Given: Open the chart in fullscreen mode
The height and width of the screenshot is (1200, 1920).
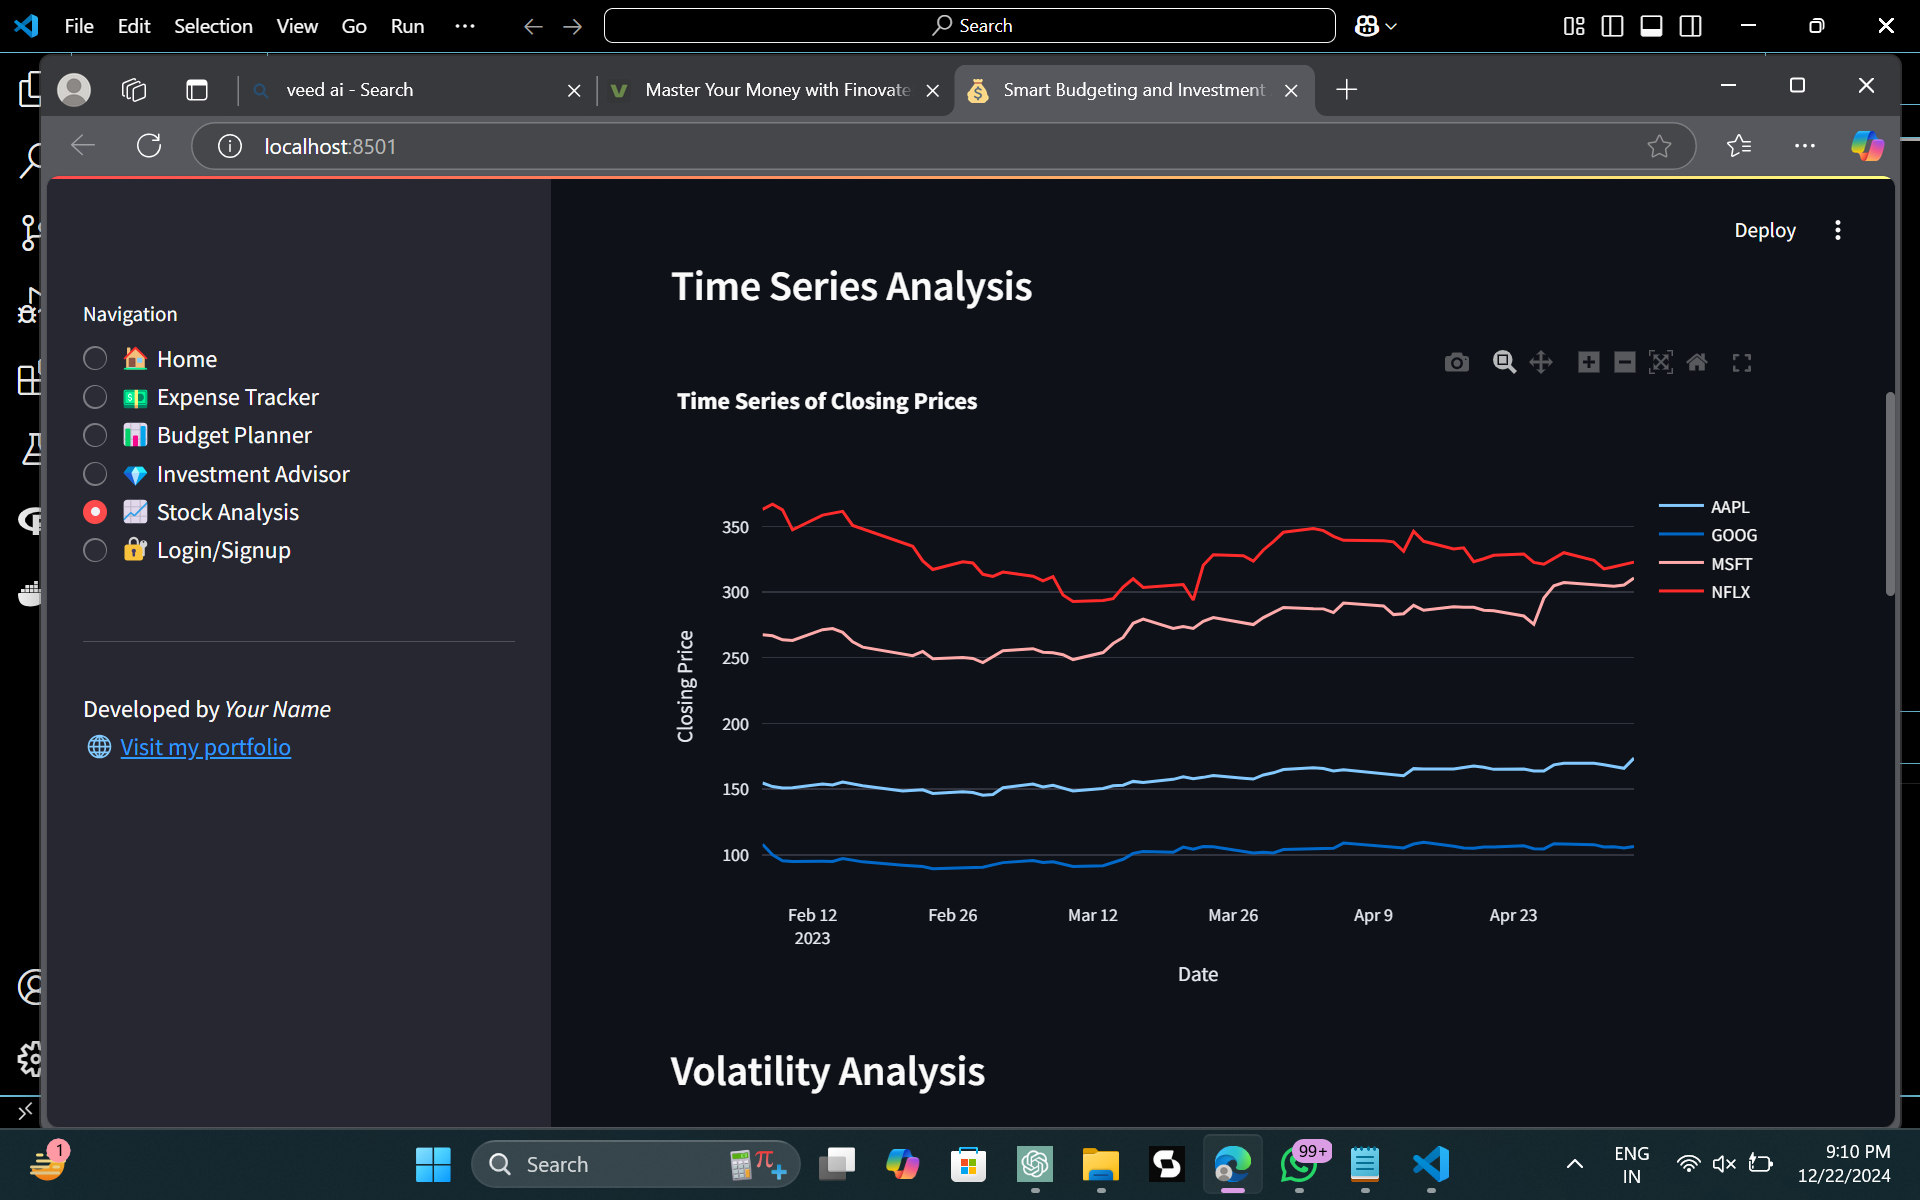Looking at the screenshot, I should pyautogui.click(x=1742, y=363).
